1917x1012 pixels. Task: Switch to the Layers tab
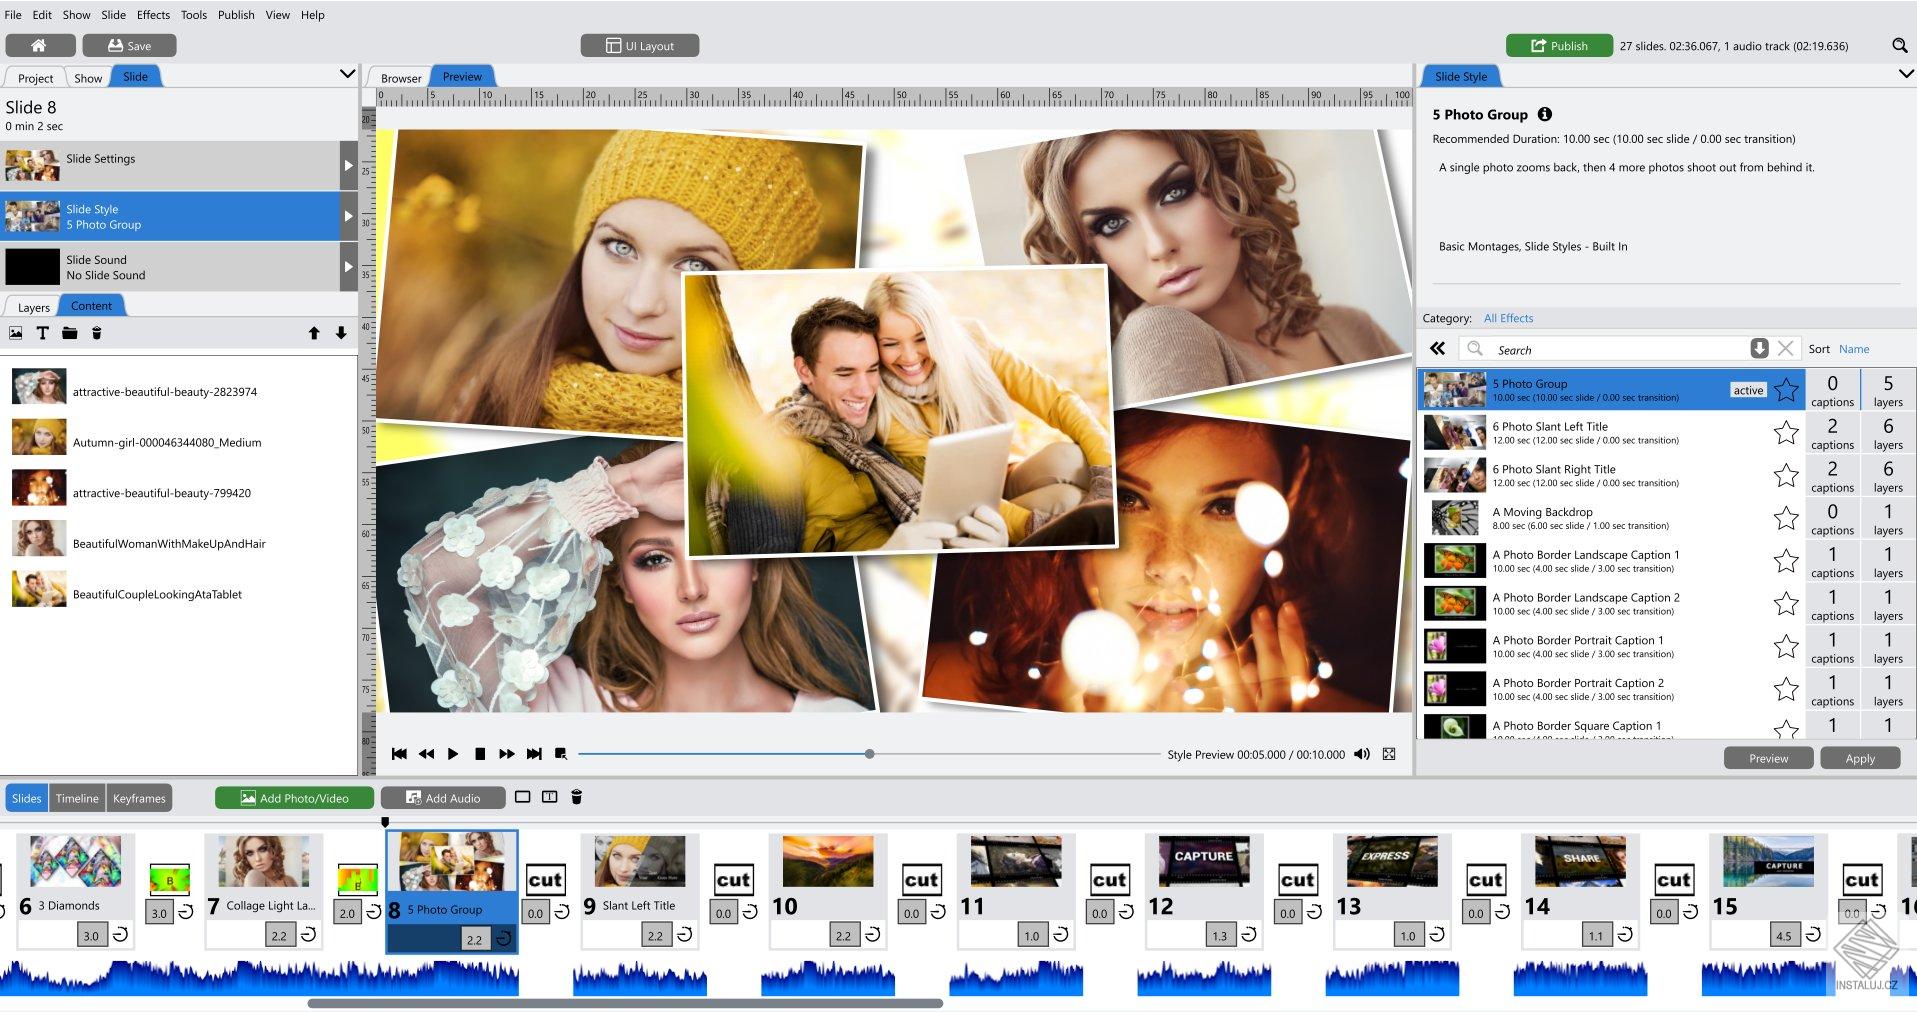(x=33, y=306)
